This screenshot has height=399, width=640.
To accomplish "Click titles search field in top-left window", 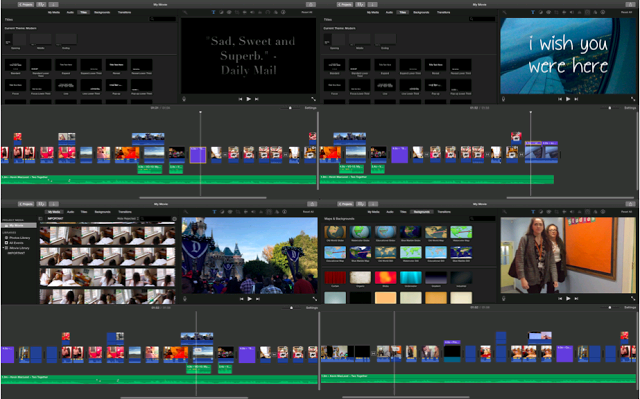I will pos(163,19).
